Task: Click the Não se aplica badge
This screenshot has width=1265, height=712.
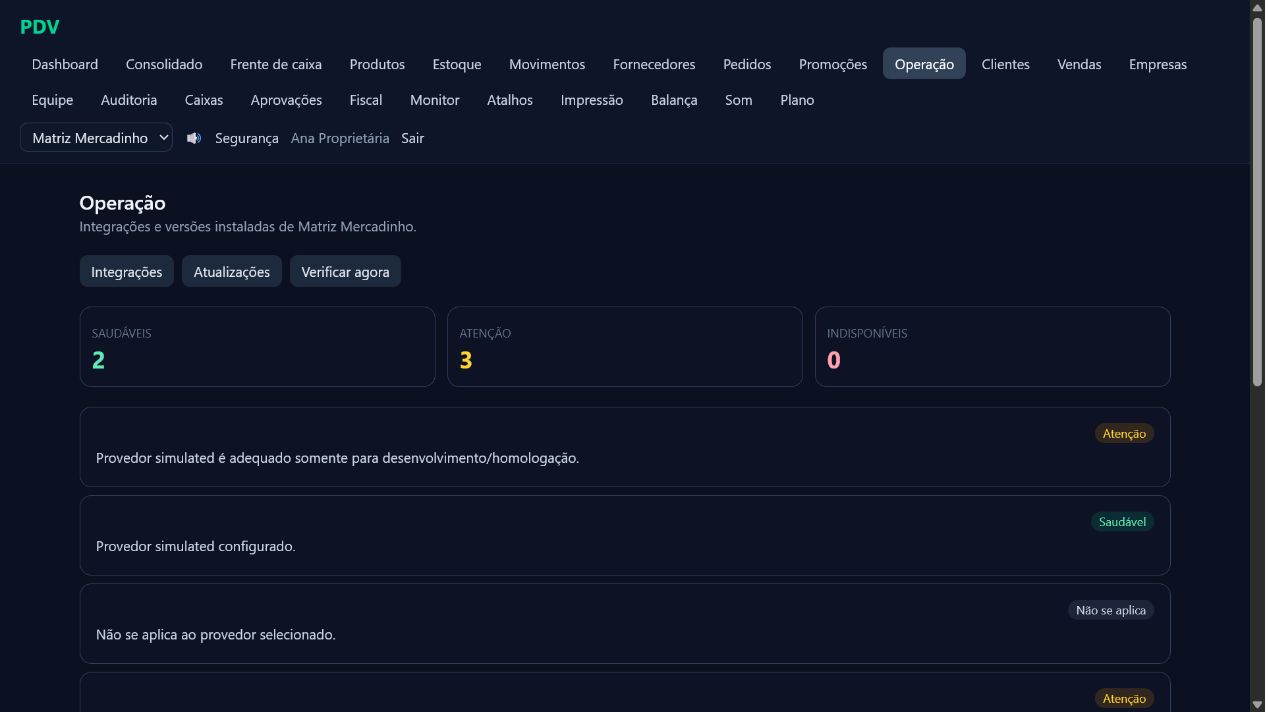Action: click(x=1111, y=610)
